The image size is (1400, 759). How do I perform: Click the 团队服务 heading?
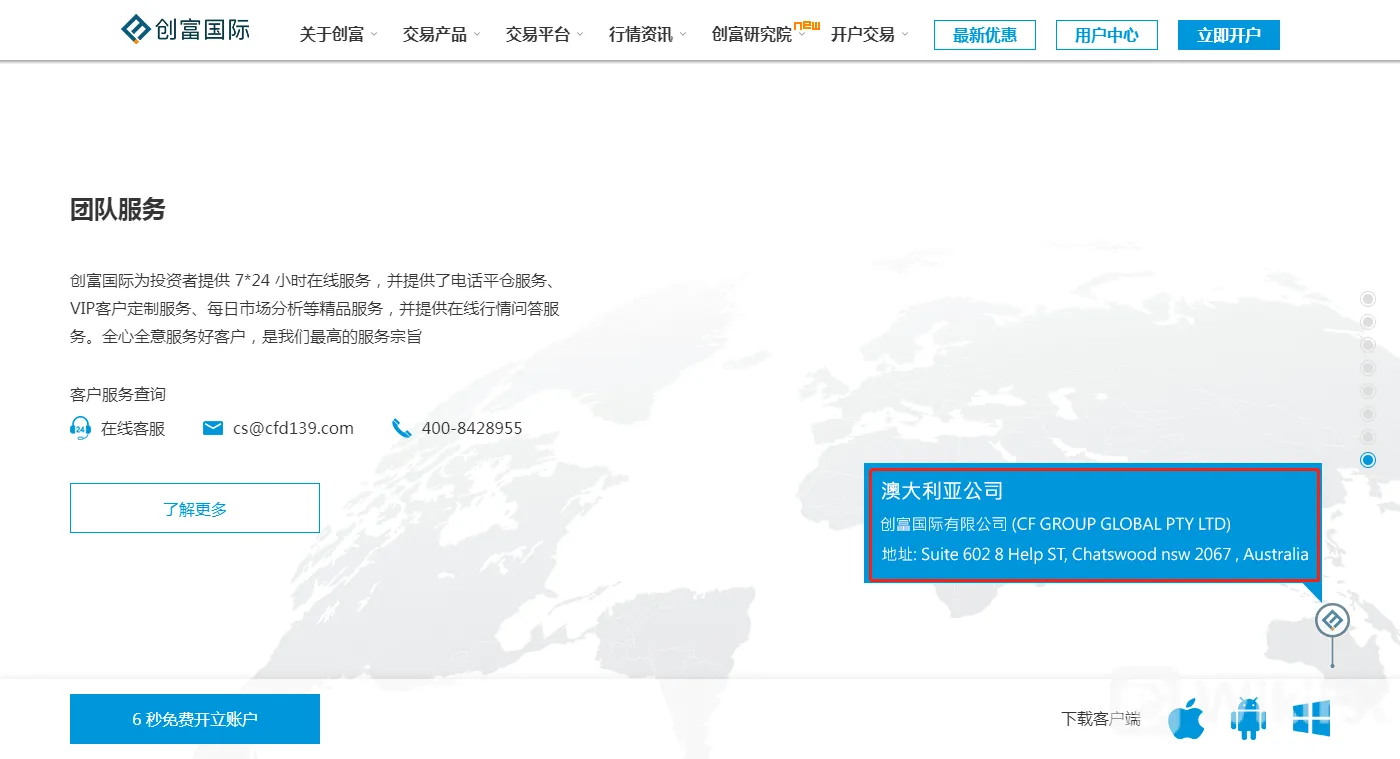pyautogui.click(x=118, y=209)
